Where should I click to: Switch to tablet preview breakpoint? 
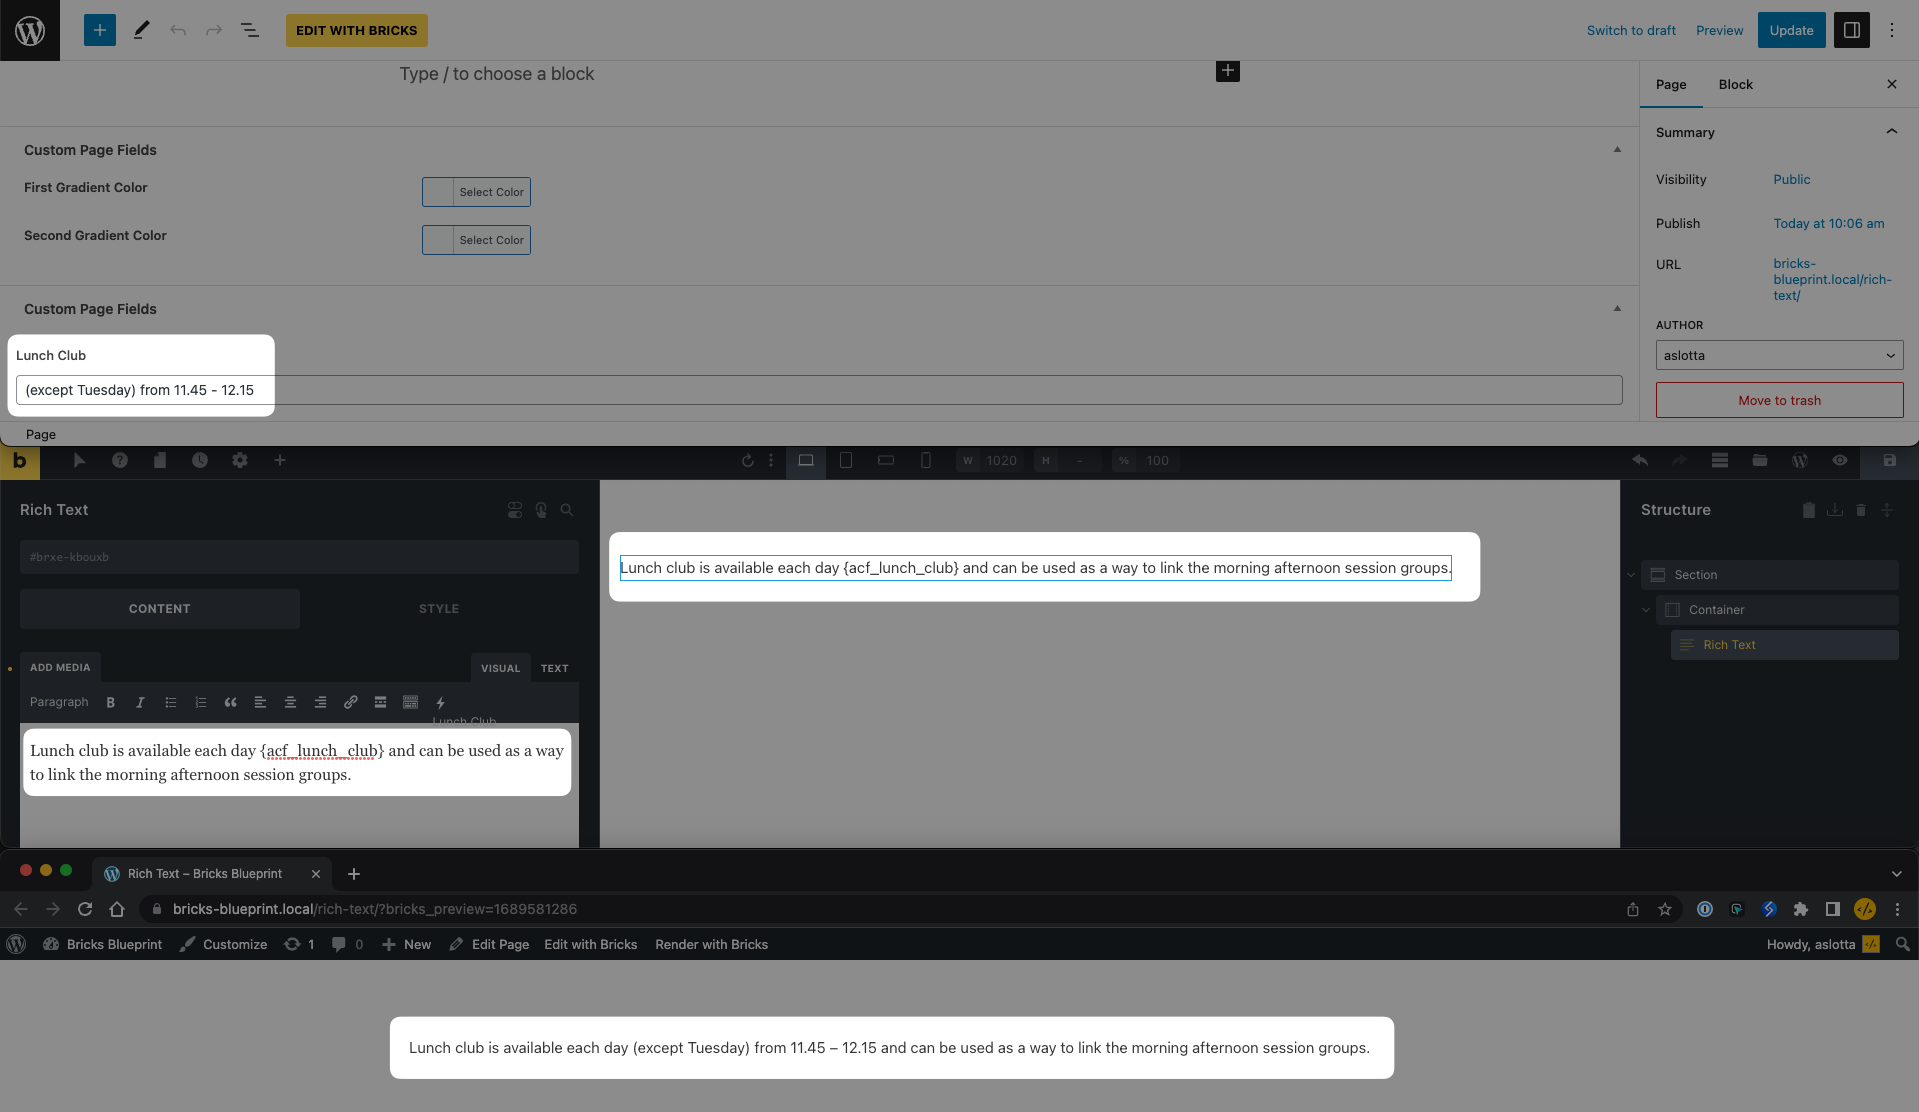click(x=846, y=461)
